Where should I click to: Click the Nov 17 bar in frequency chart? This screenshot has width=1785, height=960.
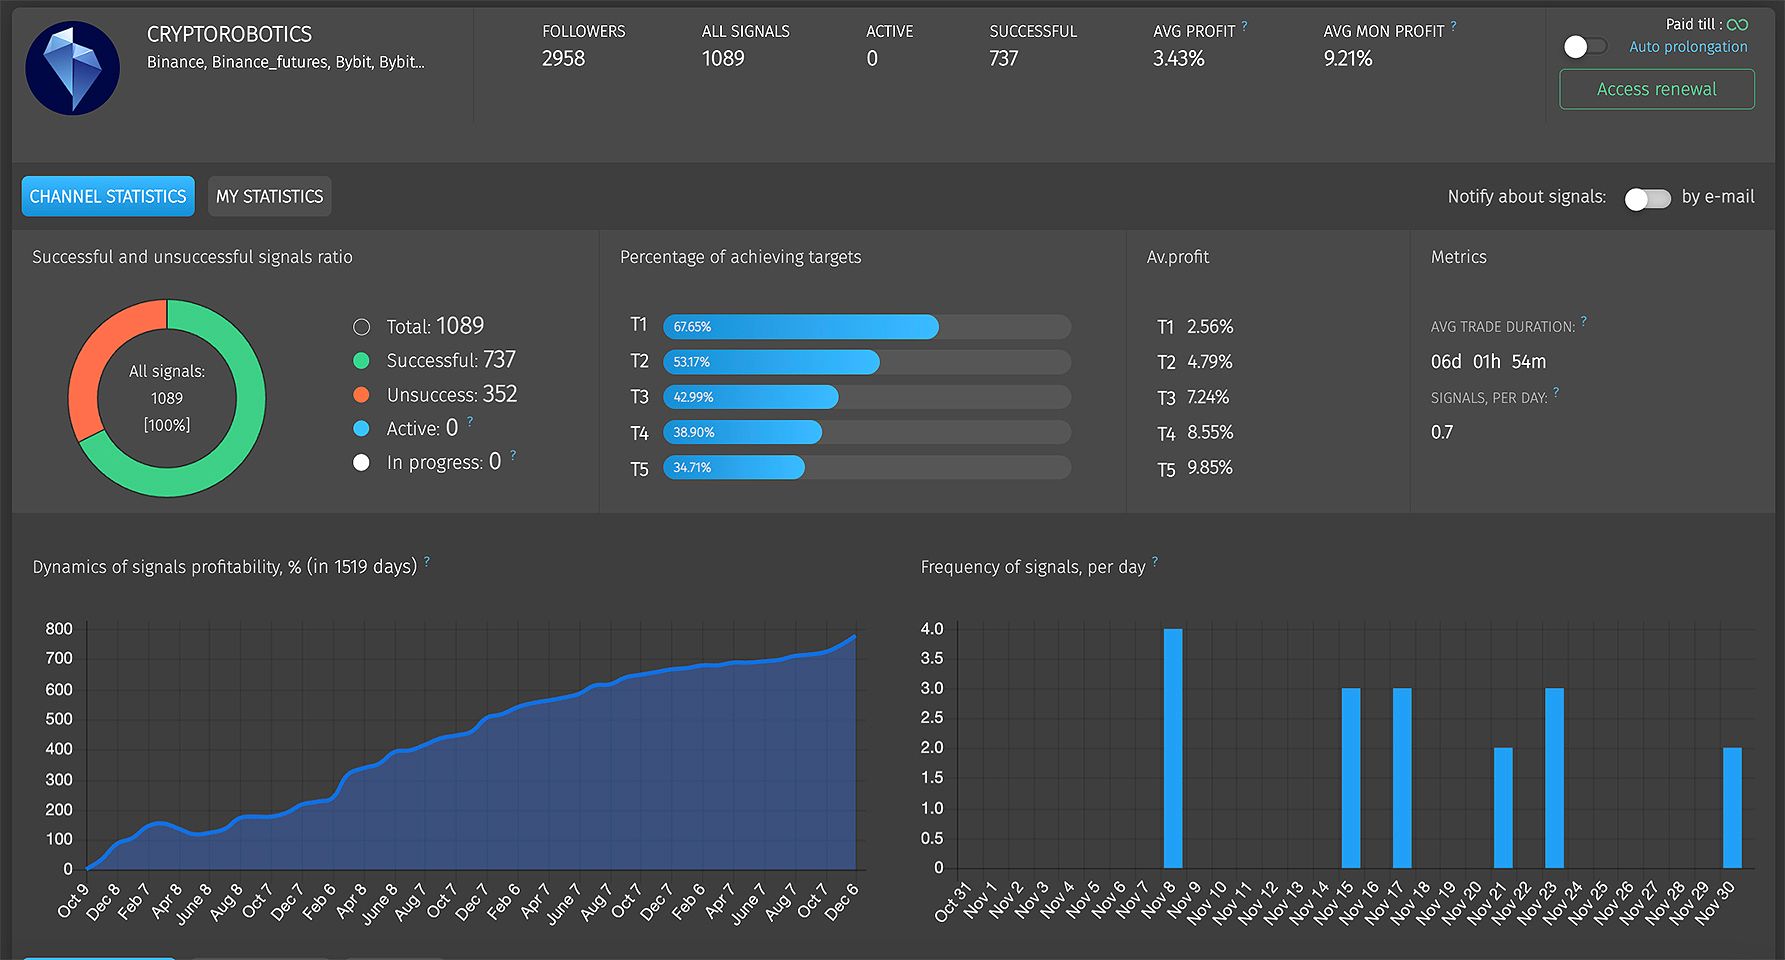point(1402,778)
